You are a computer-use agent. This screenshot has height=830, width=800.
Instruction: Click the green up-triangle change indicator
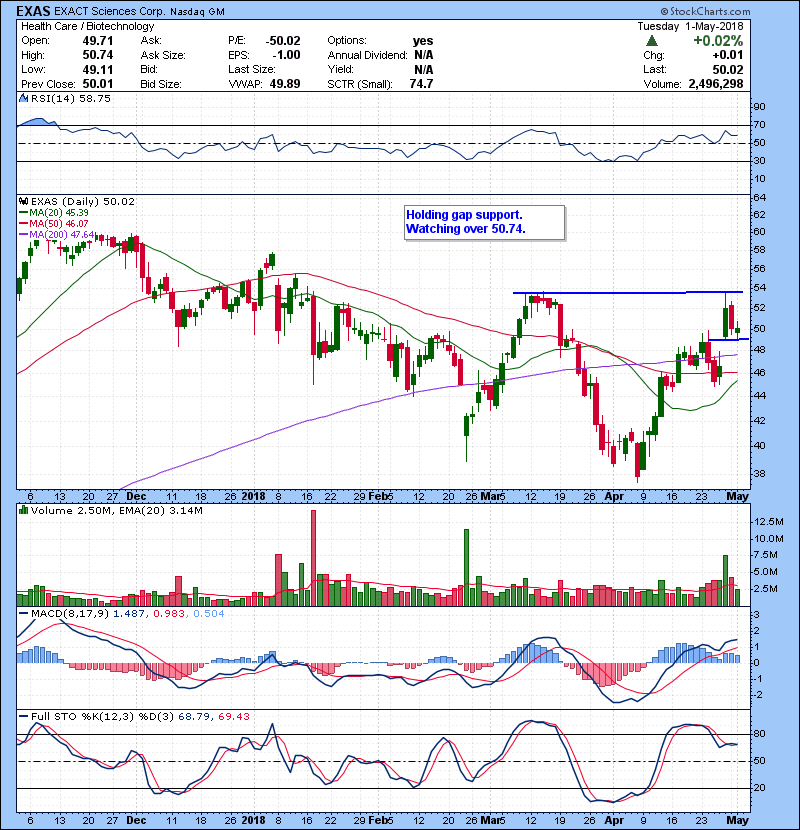pos(652,41)
